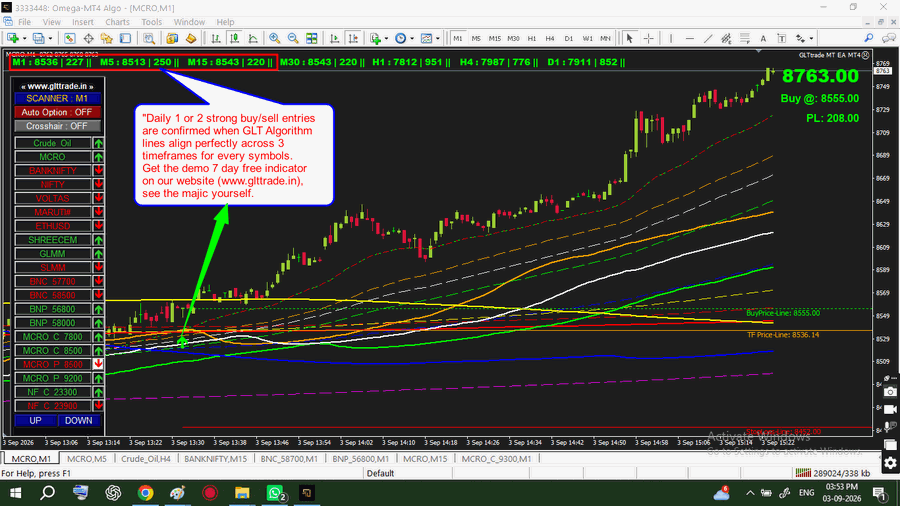900x506 pixels.
Task: Click the camera screenshot sidebar icon
Action: click(890, 392)
